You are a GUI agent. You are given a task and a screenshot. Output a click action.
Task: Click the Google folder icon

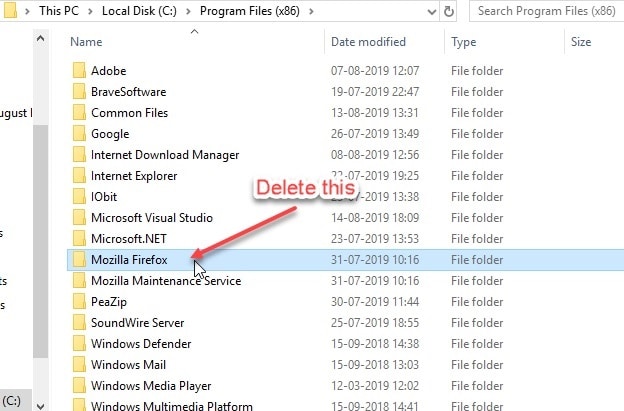pos(79,134)
